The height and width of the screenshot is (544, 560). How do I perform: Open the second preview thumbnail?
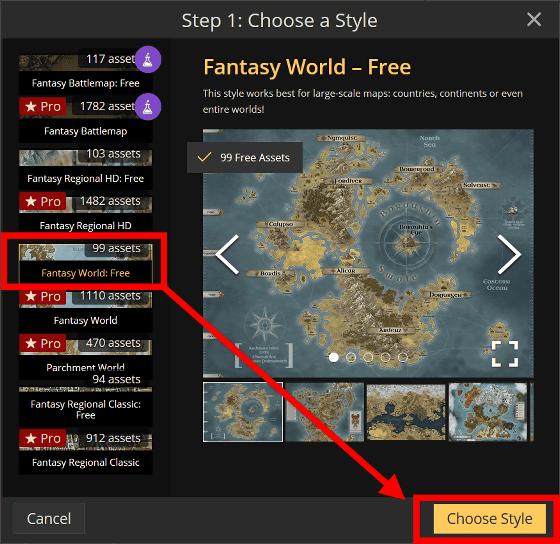pos(325,412)
